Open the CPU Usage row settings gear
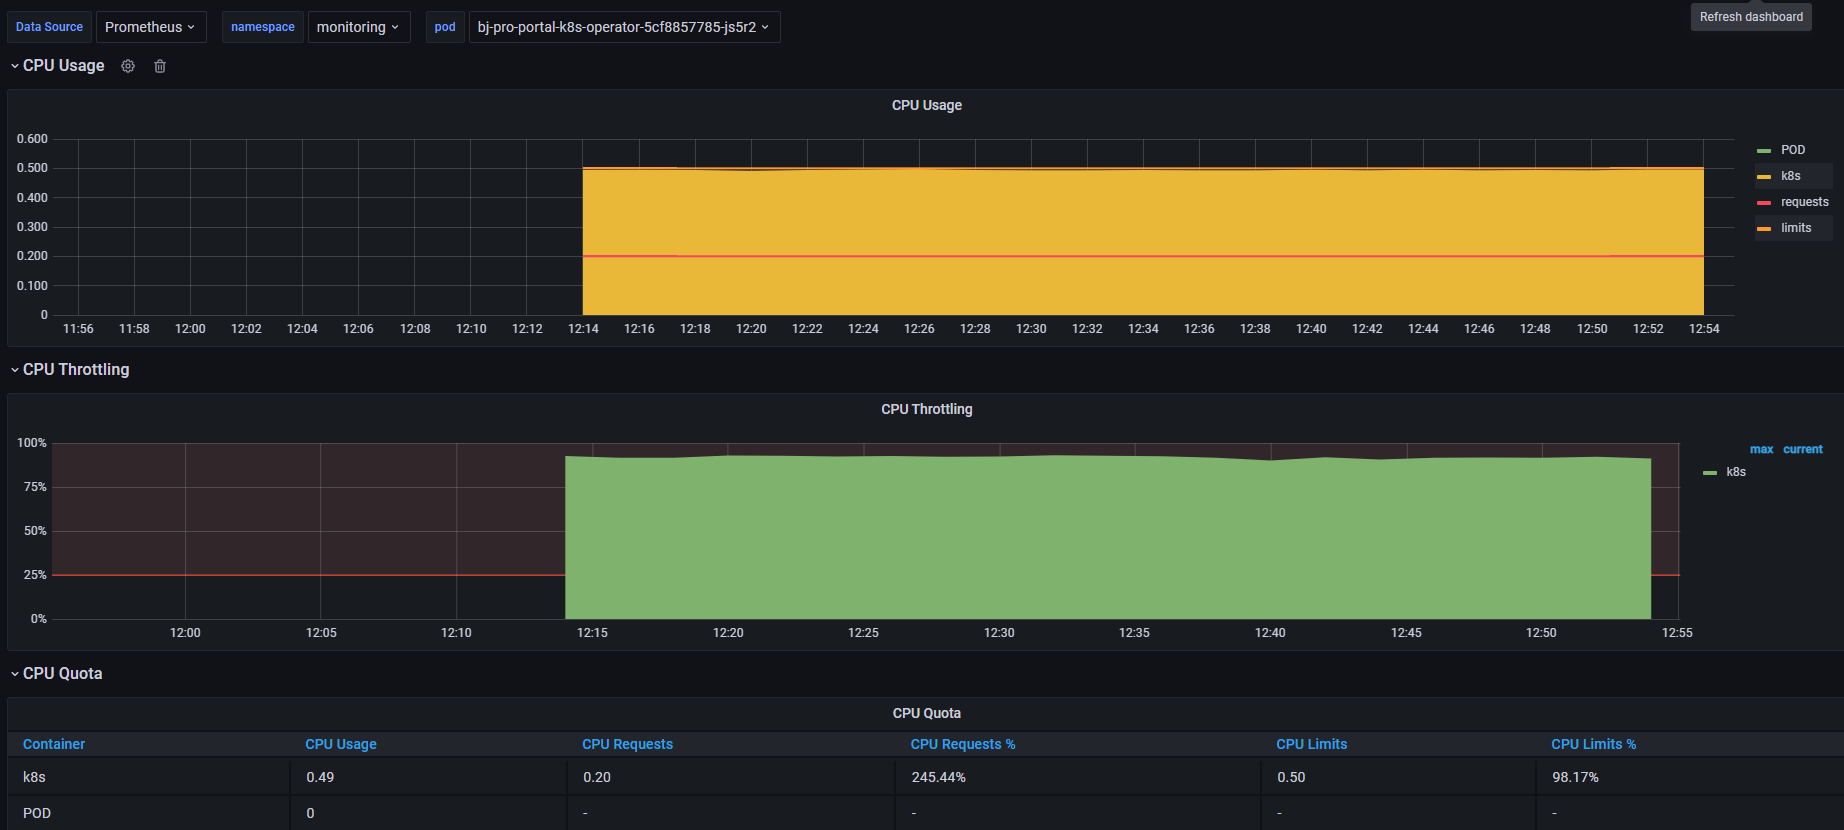 pos(128,66)
